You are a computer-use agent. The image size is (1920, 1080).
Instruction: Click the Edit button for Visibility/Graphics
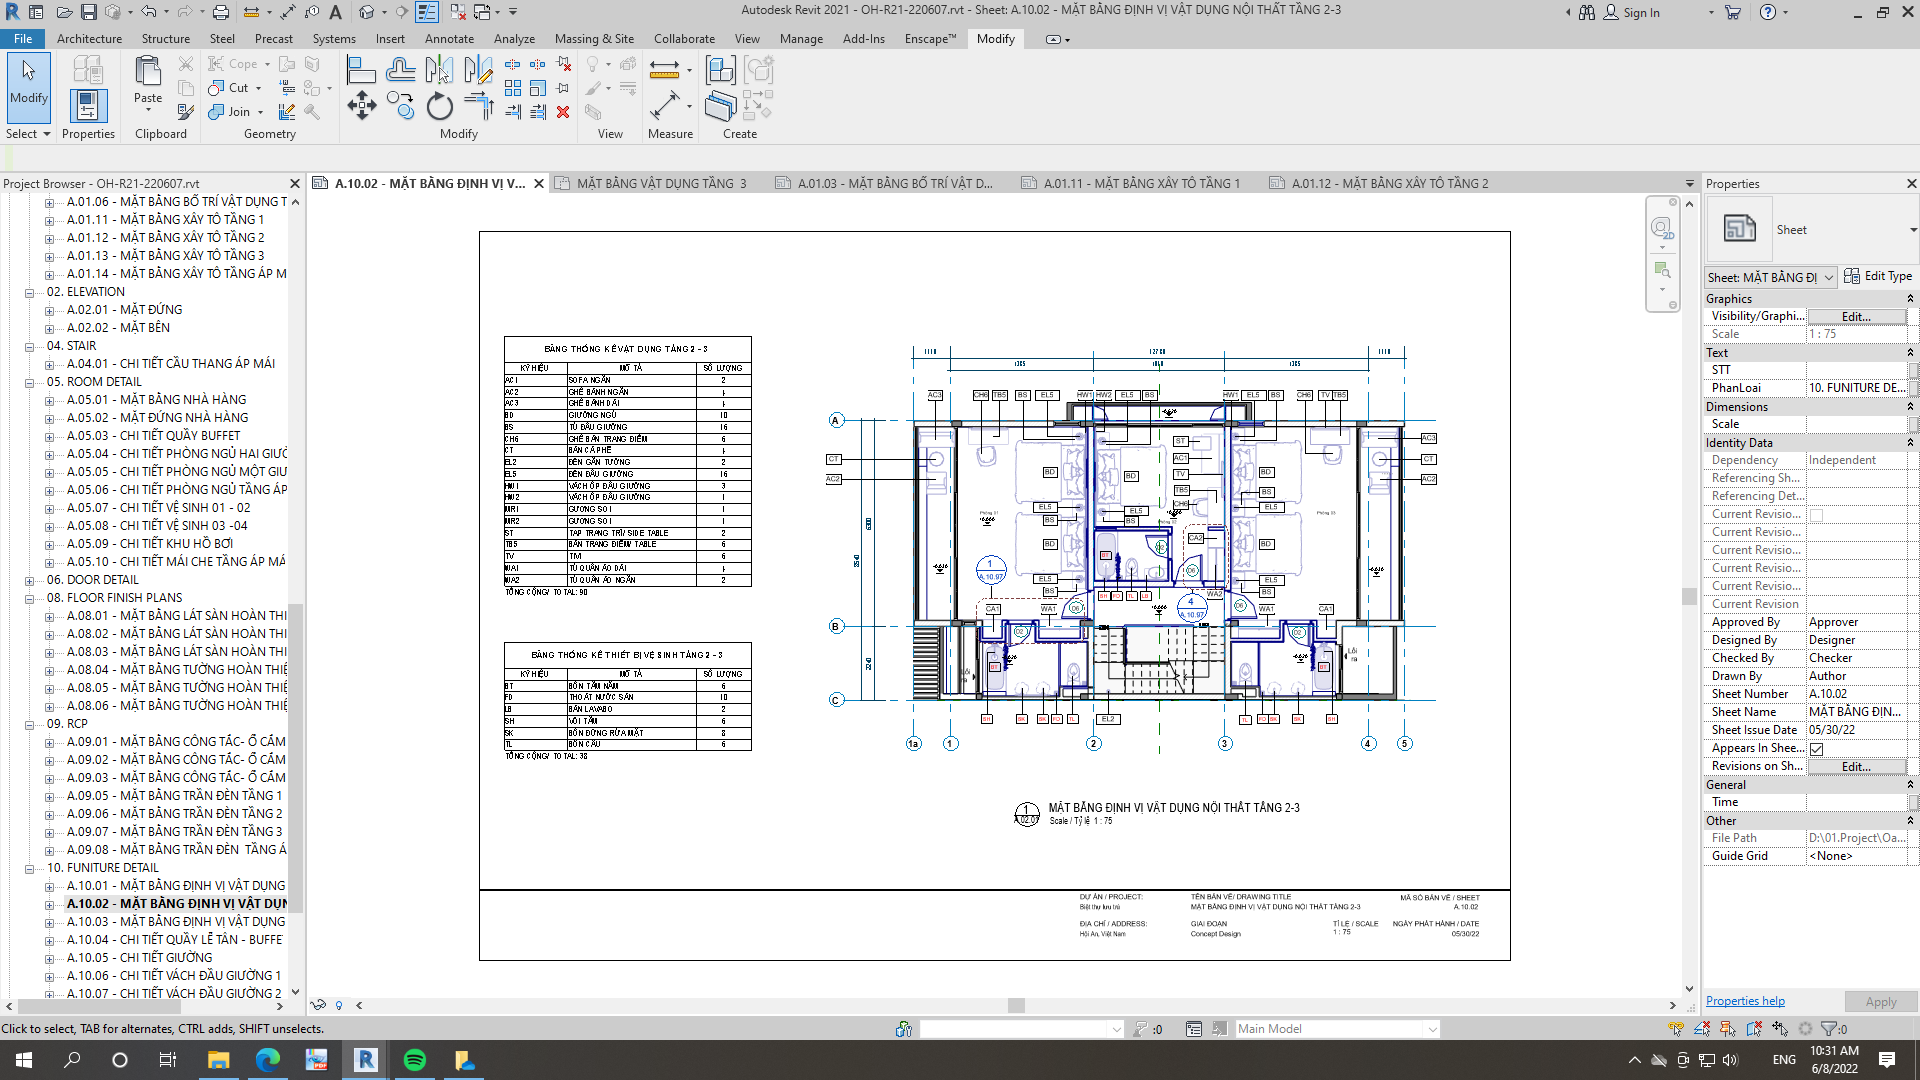(x=1855, y=317)
